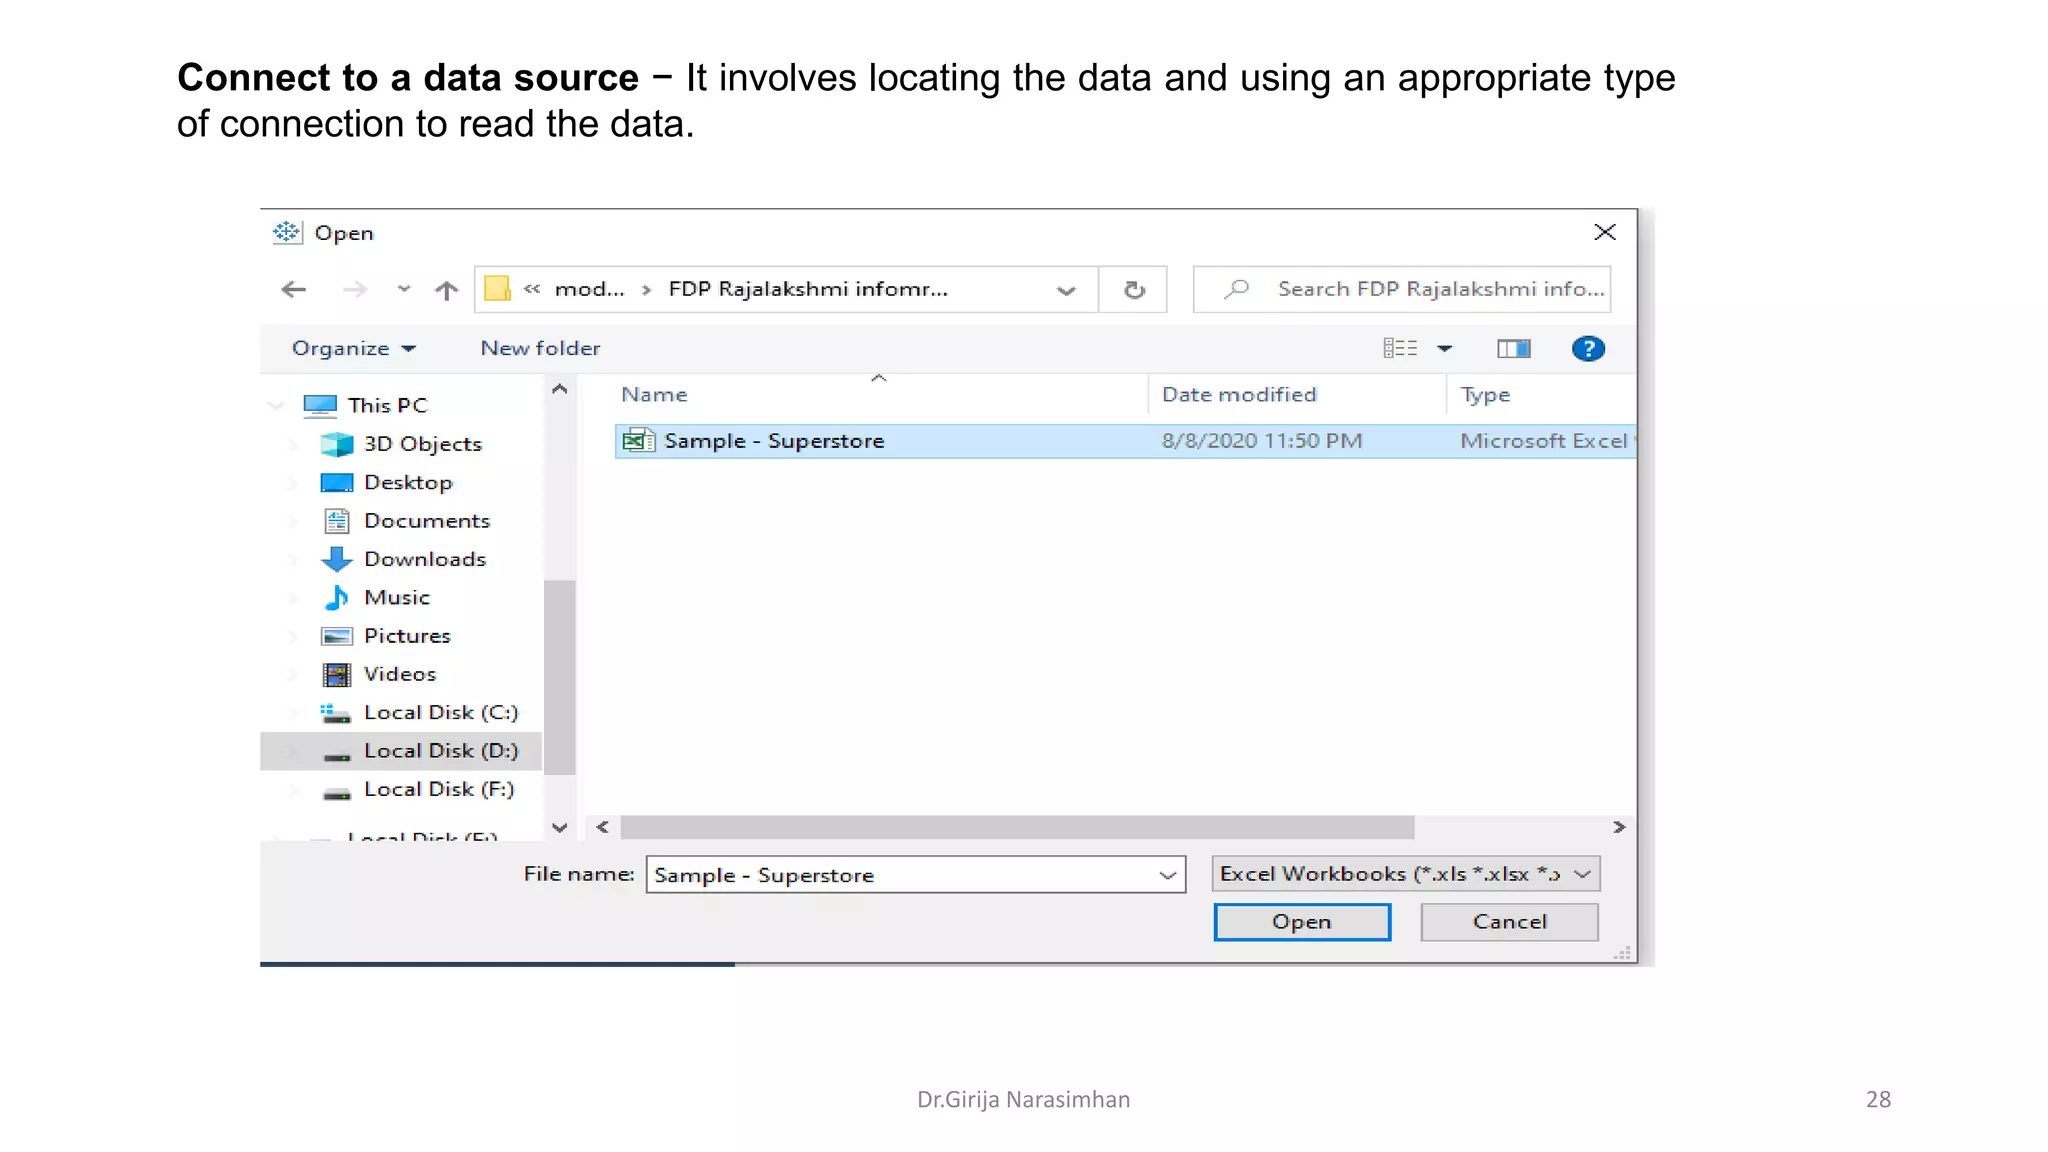2048x1152 pixels.
Task: Click the 3D Objects cube icon
Action: 337,444
